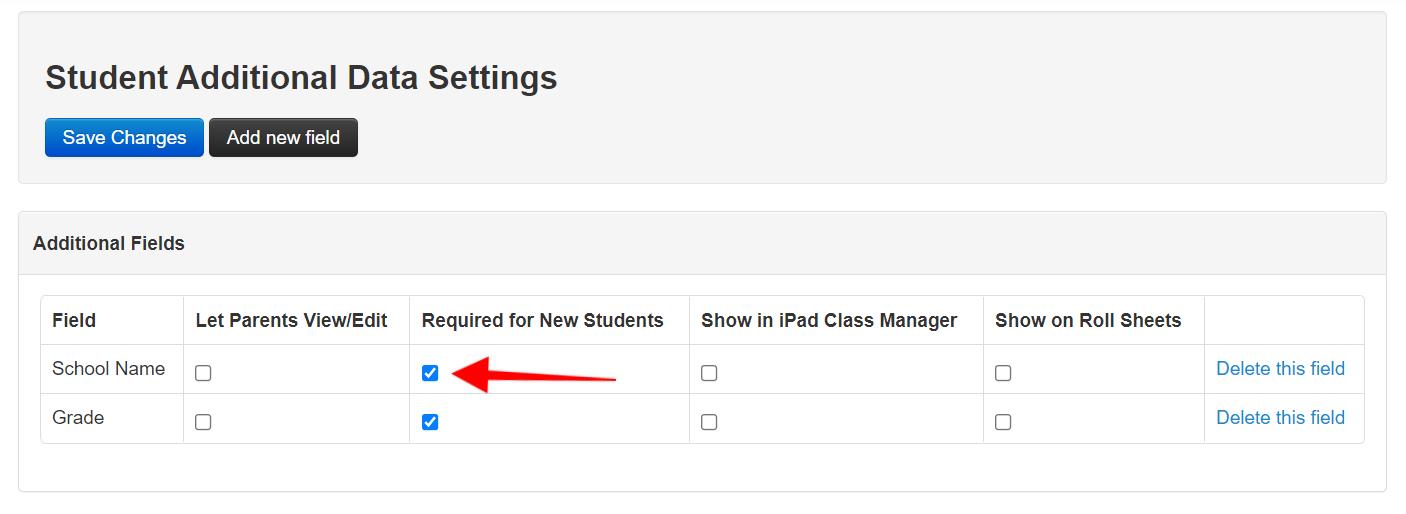Enable Show on Roll Sheets for Grade
This screenshot has height=514, width=1406.
pyautogui.click(x=1003, y=422)
